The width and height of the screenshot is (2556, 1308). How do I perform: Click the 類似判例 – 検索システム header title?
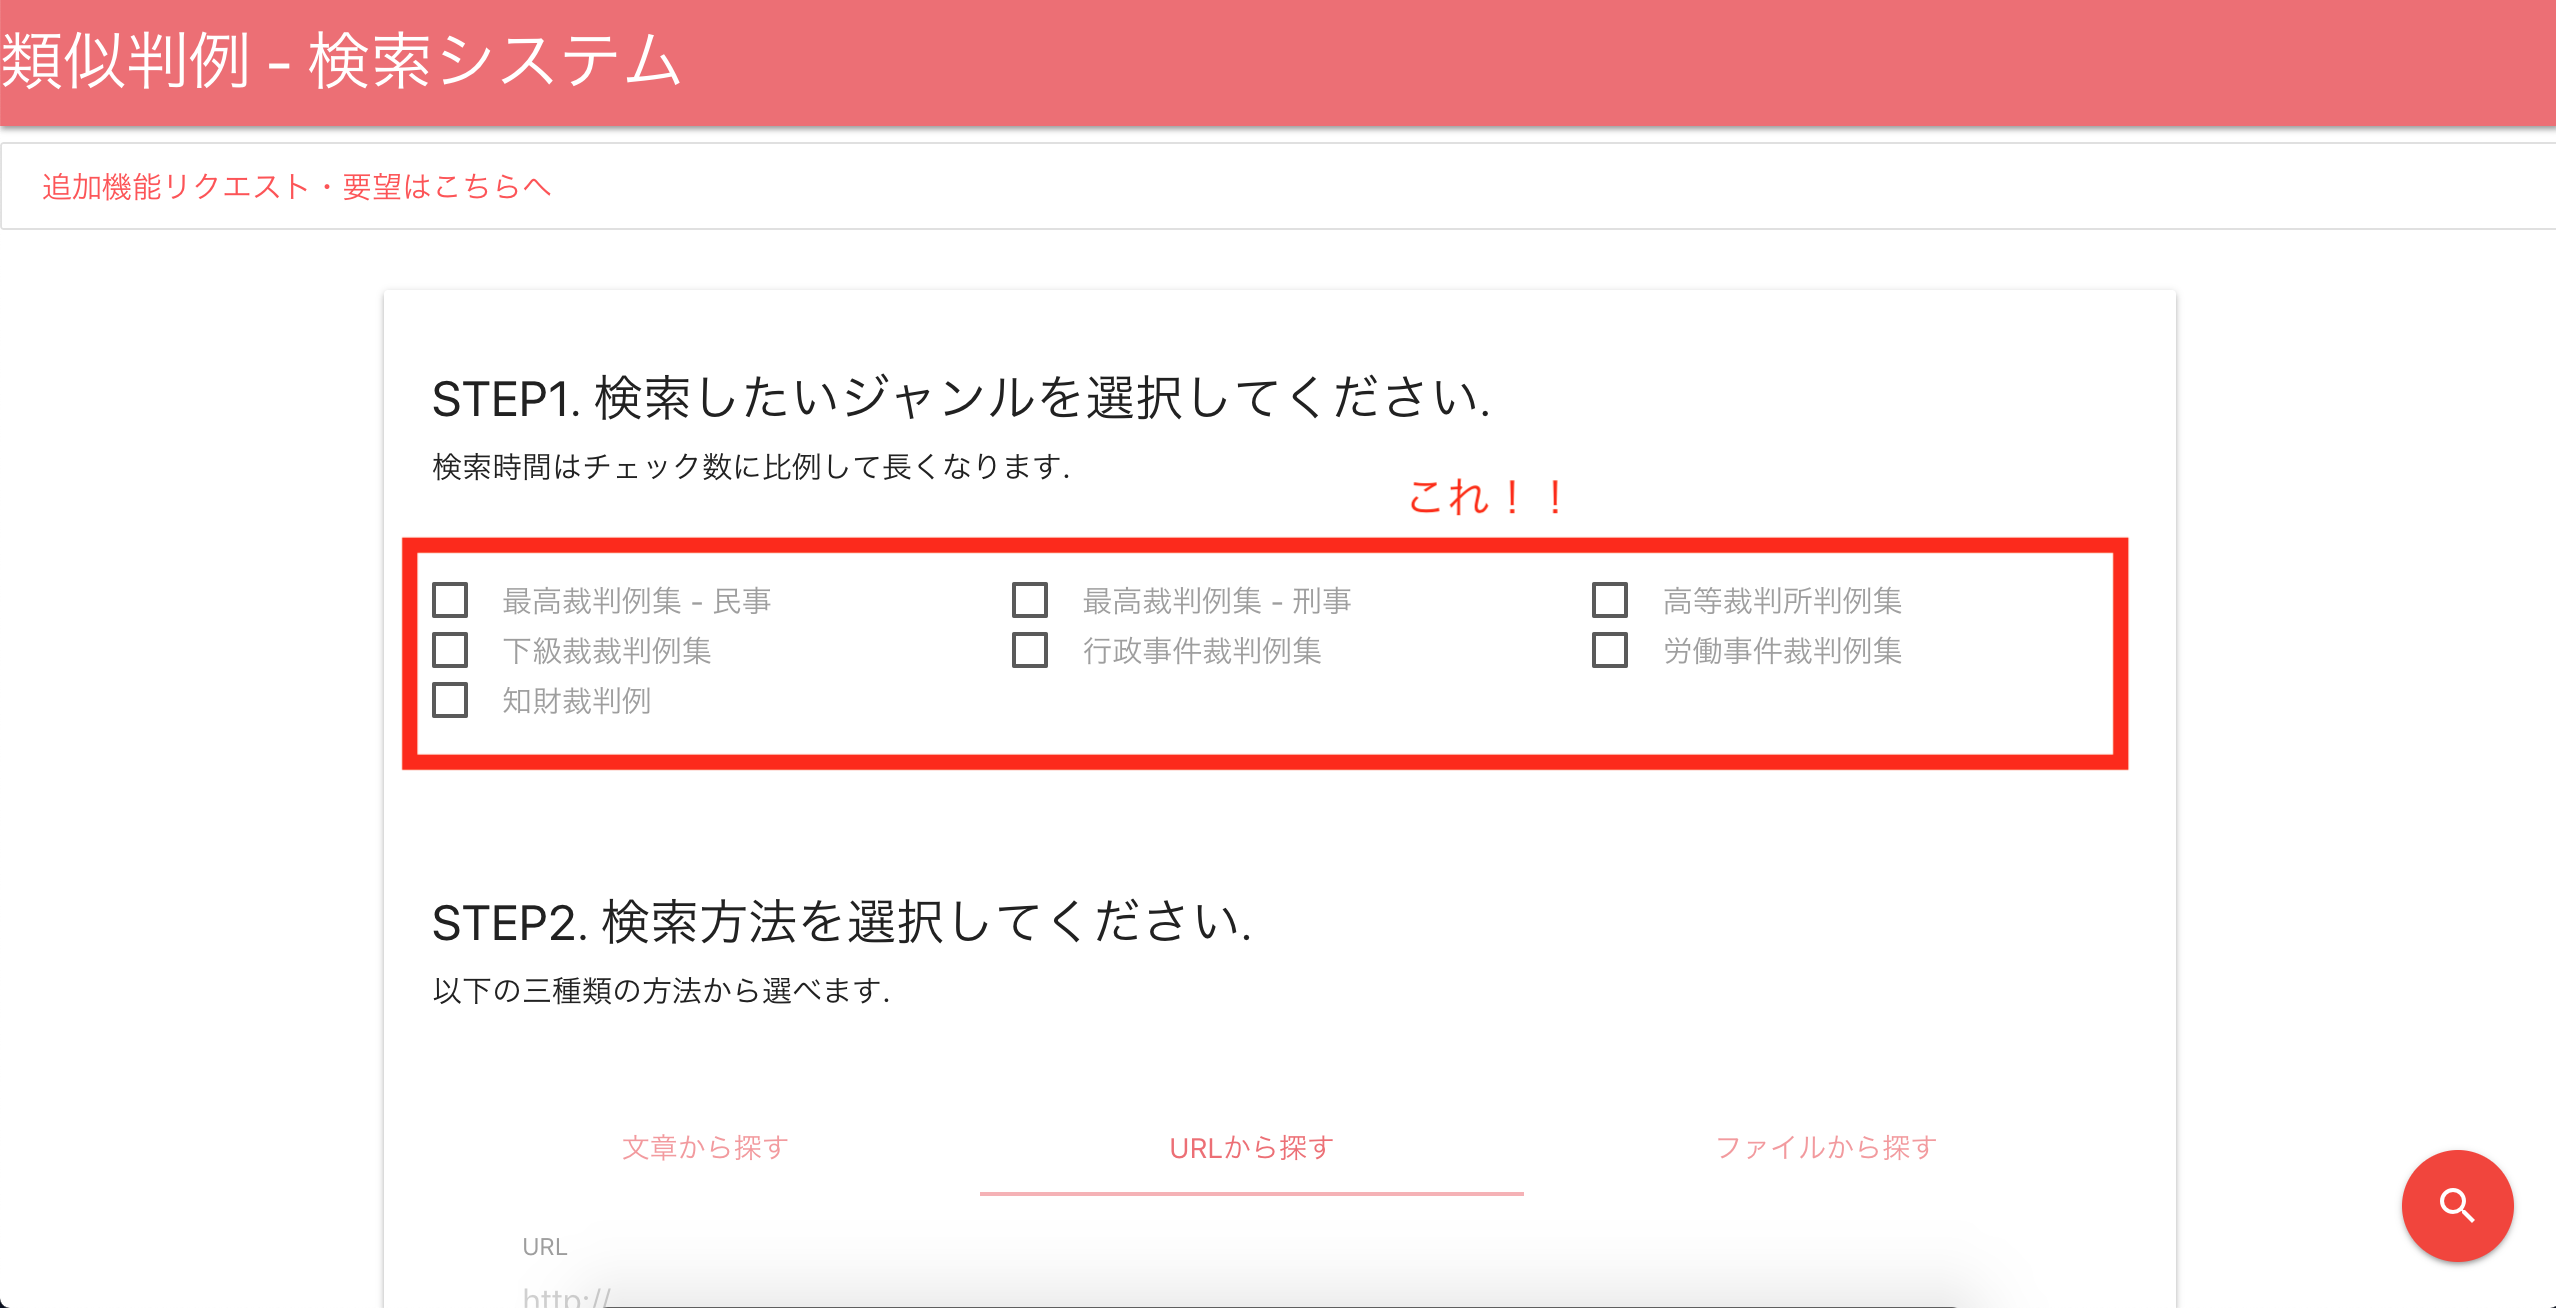(x=342, y=60)
